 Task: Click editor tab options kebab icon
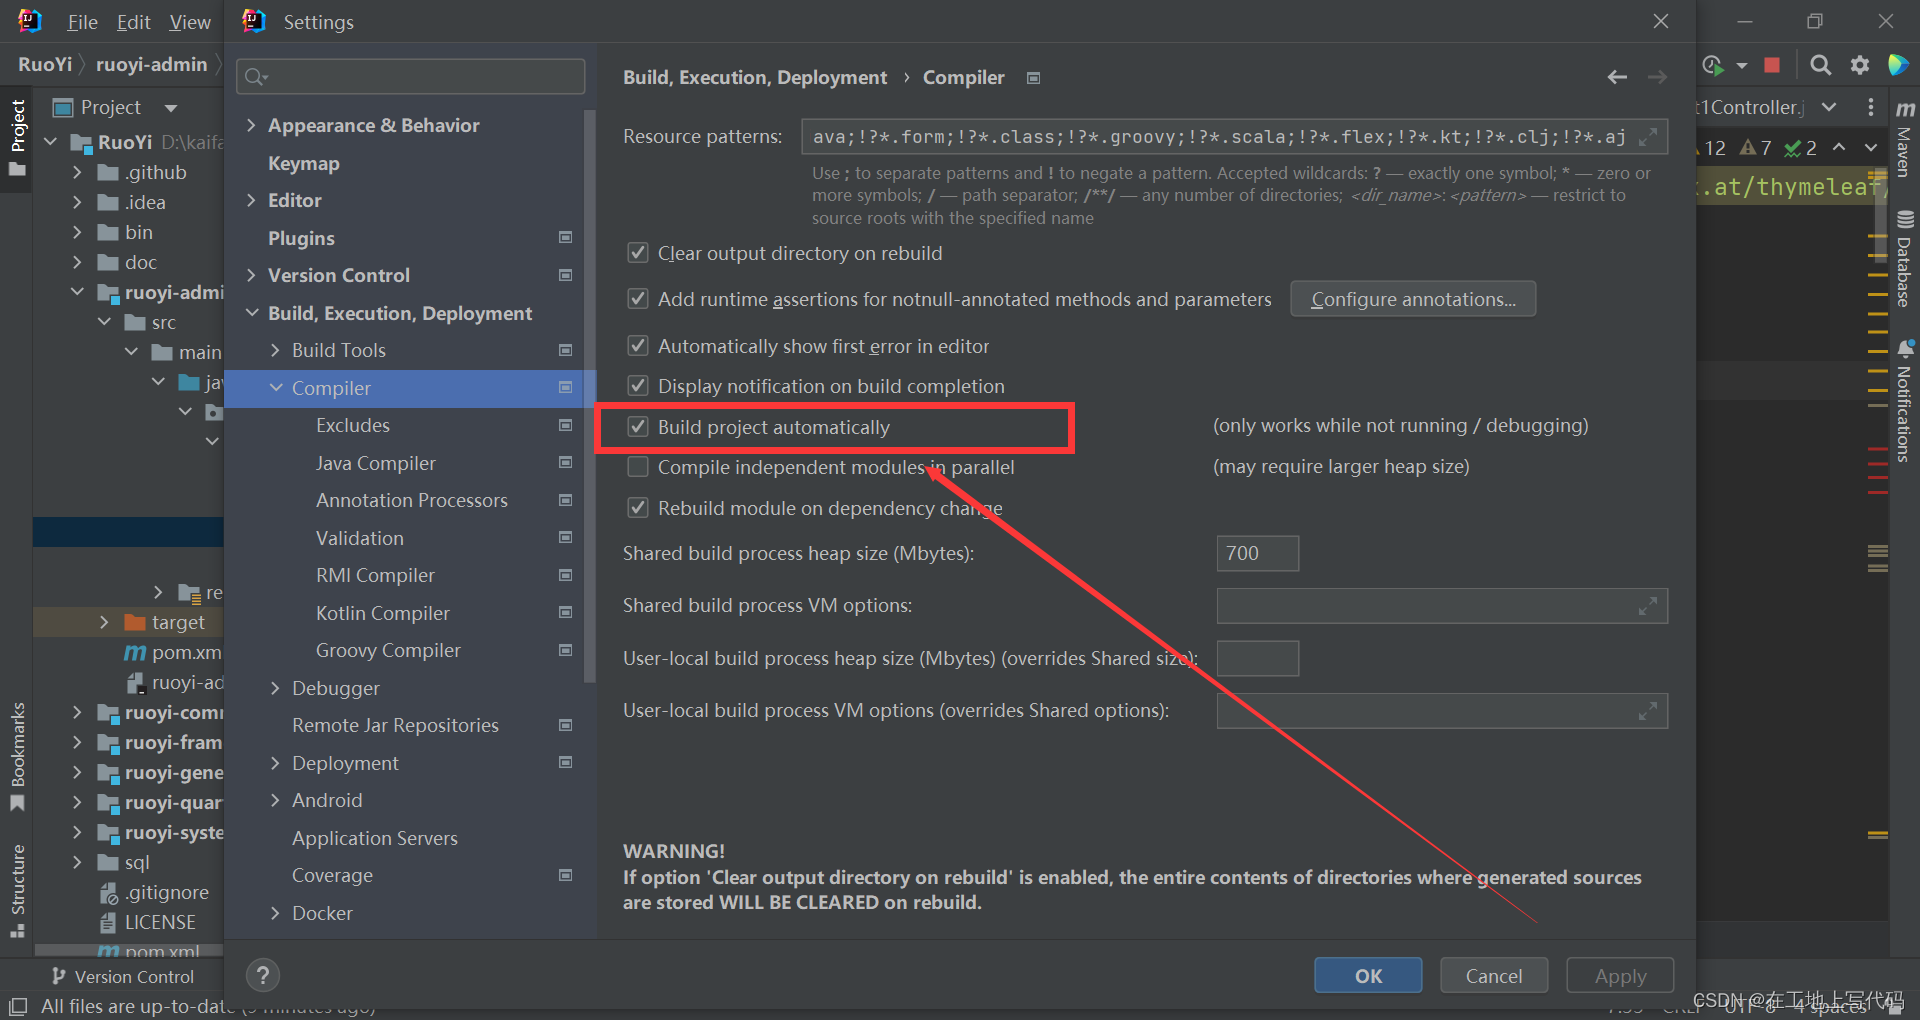1871,107
